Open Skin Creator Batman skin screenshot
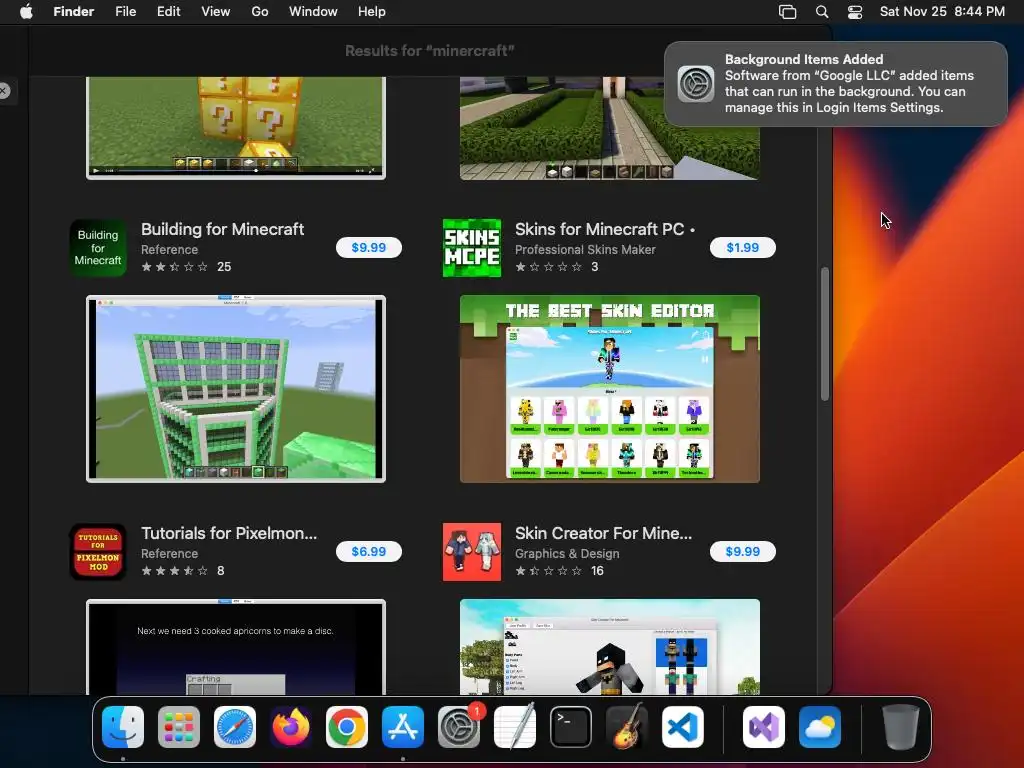This screenshot has width=1024, height=768. 610,647
